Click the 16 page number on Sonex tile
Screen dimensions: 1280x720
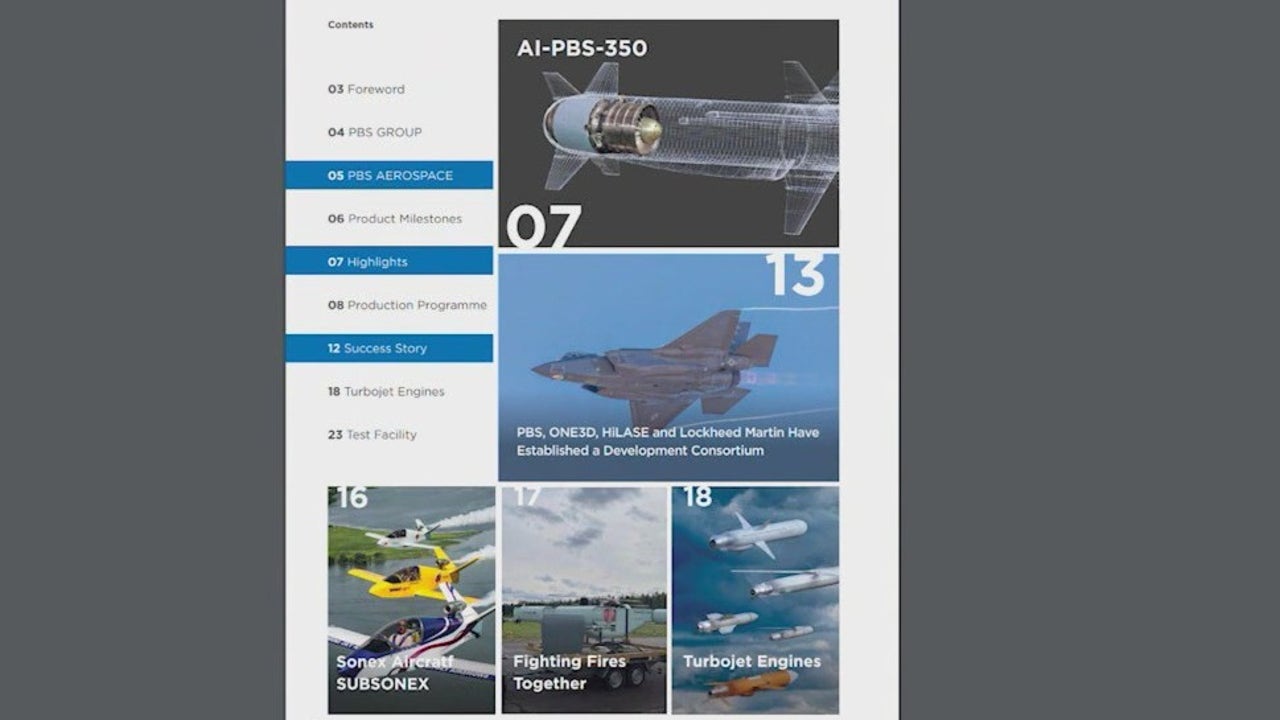point(352,497)
